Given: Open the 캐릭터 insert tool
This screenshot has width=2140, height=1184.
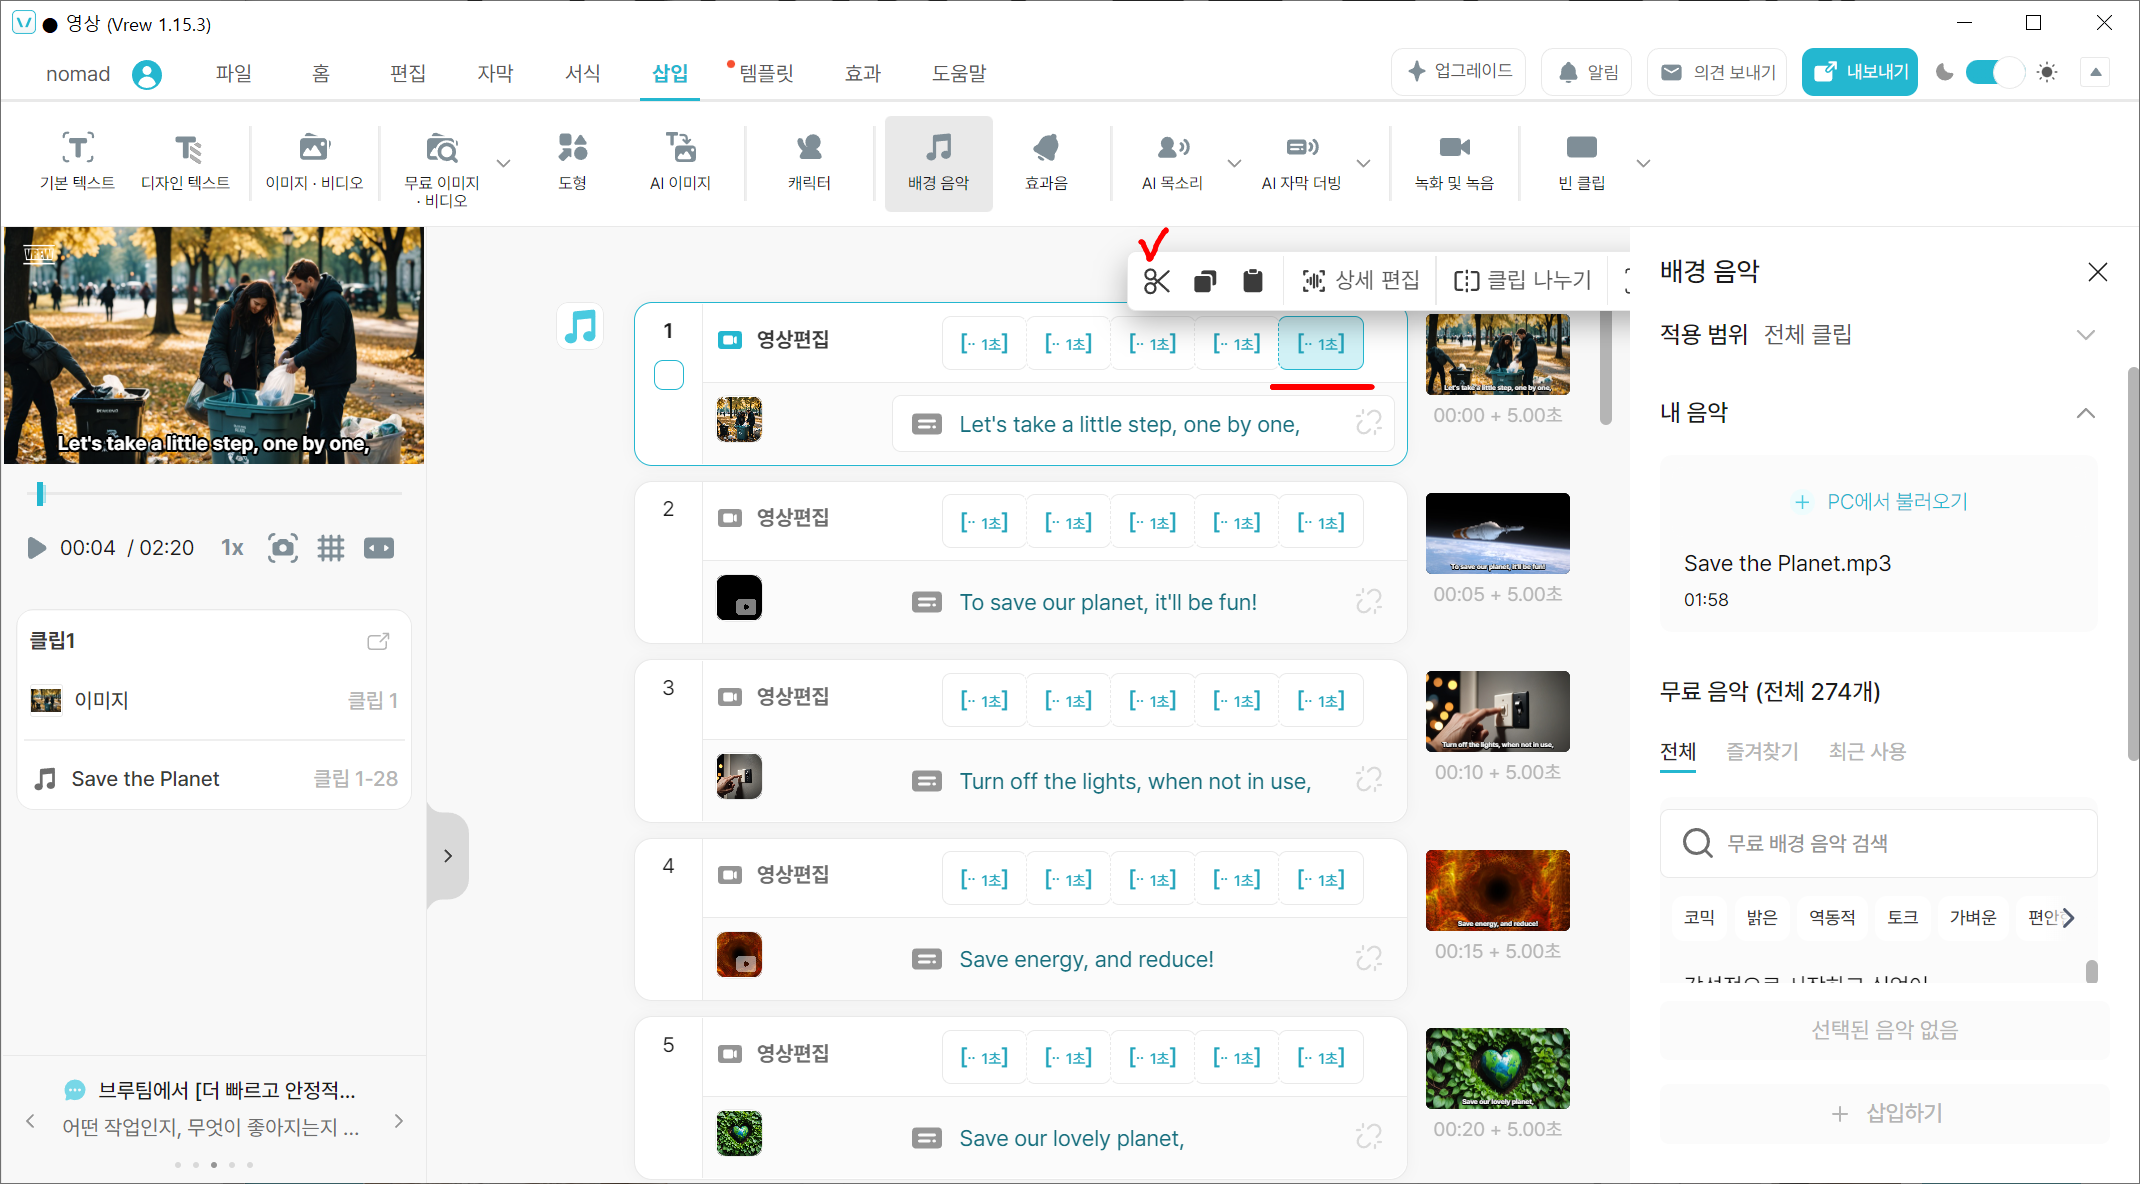Looking at the screenshot, I should (808, 161).
